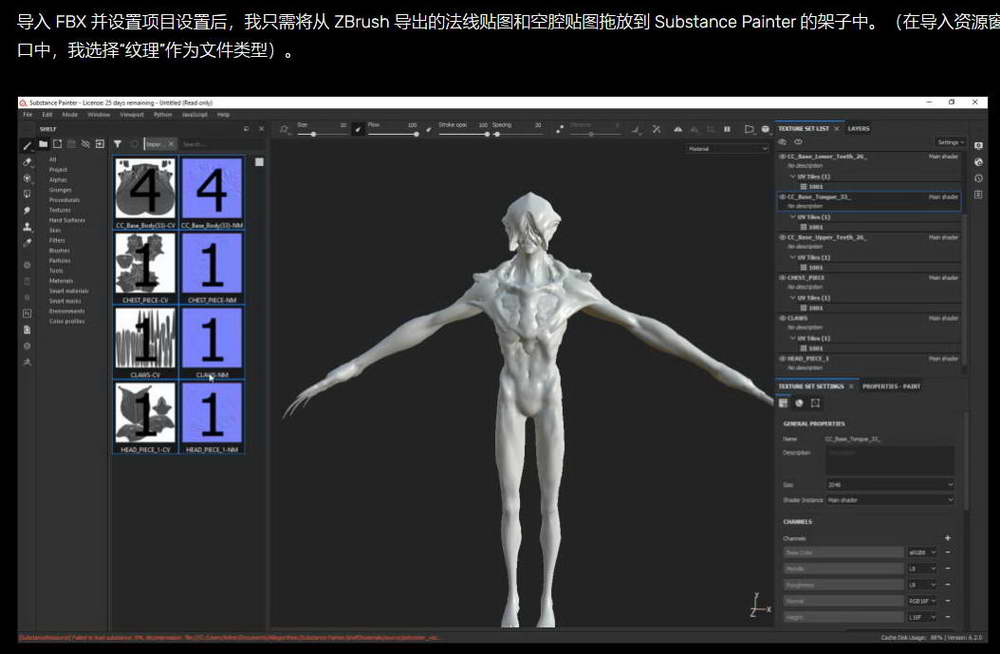Remove the Base Color channel
Image resolution: width=1000 pixels, height=654 pixels.
pos(948,553)
